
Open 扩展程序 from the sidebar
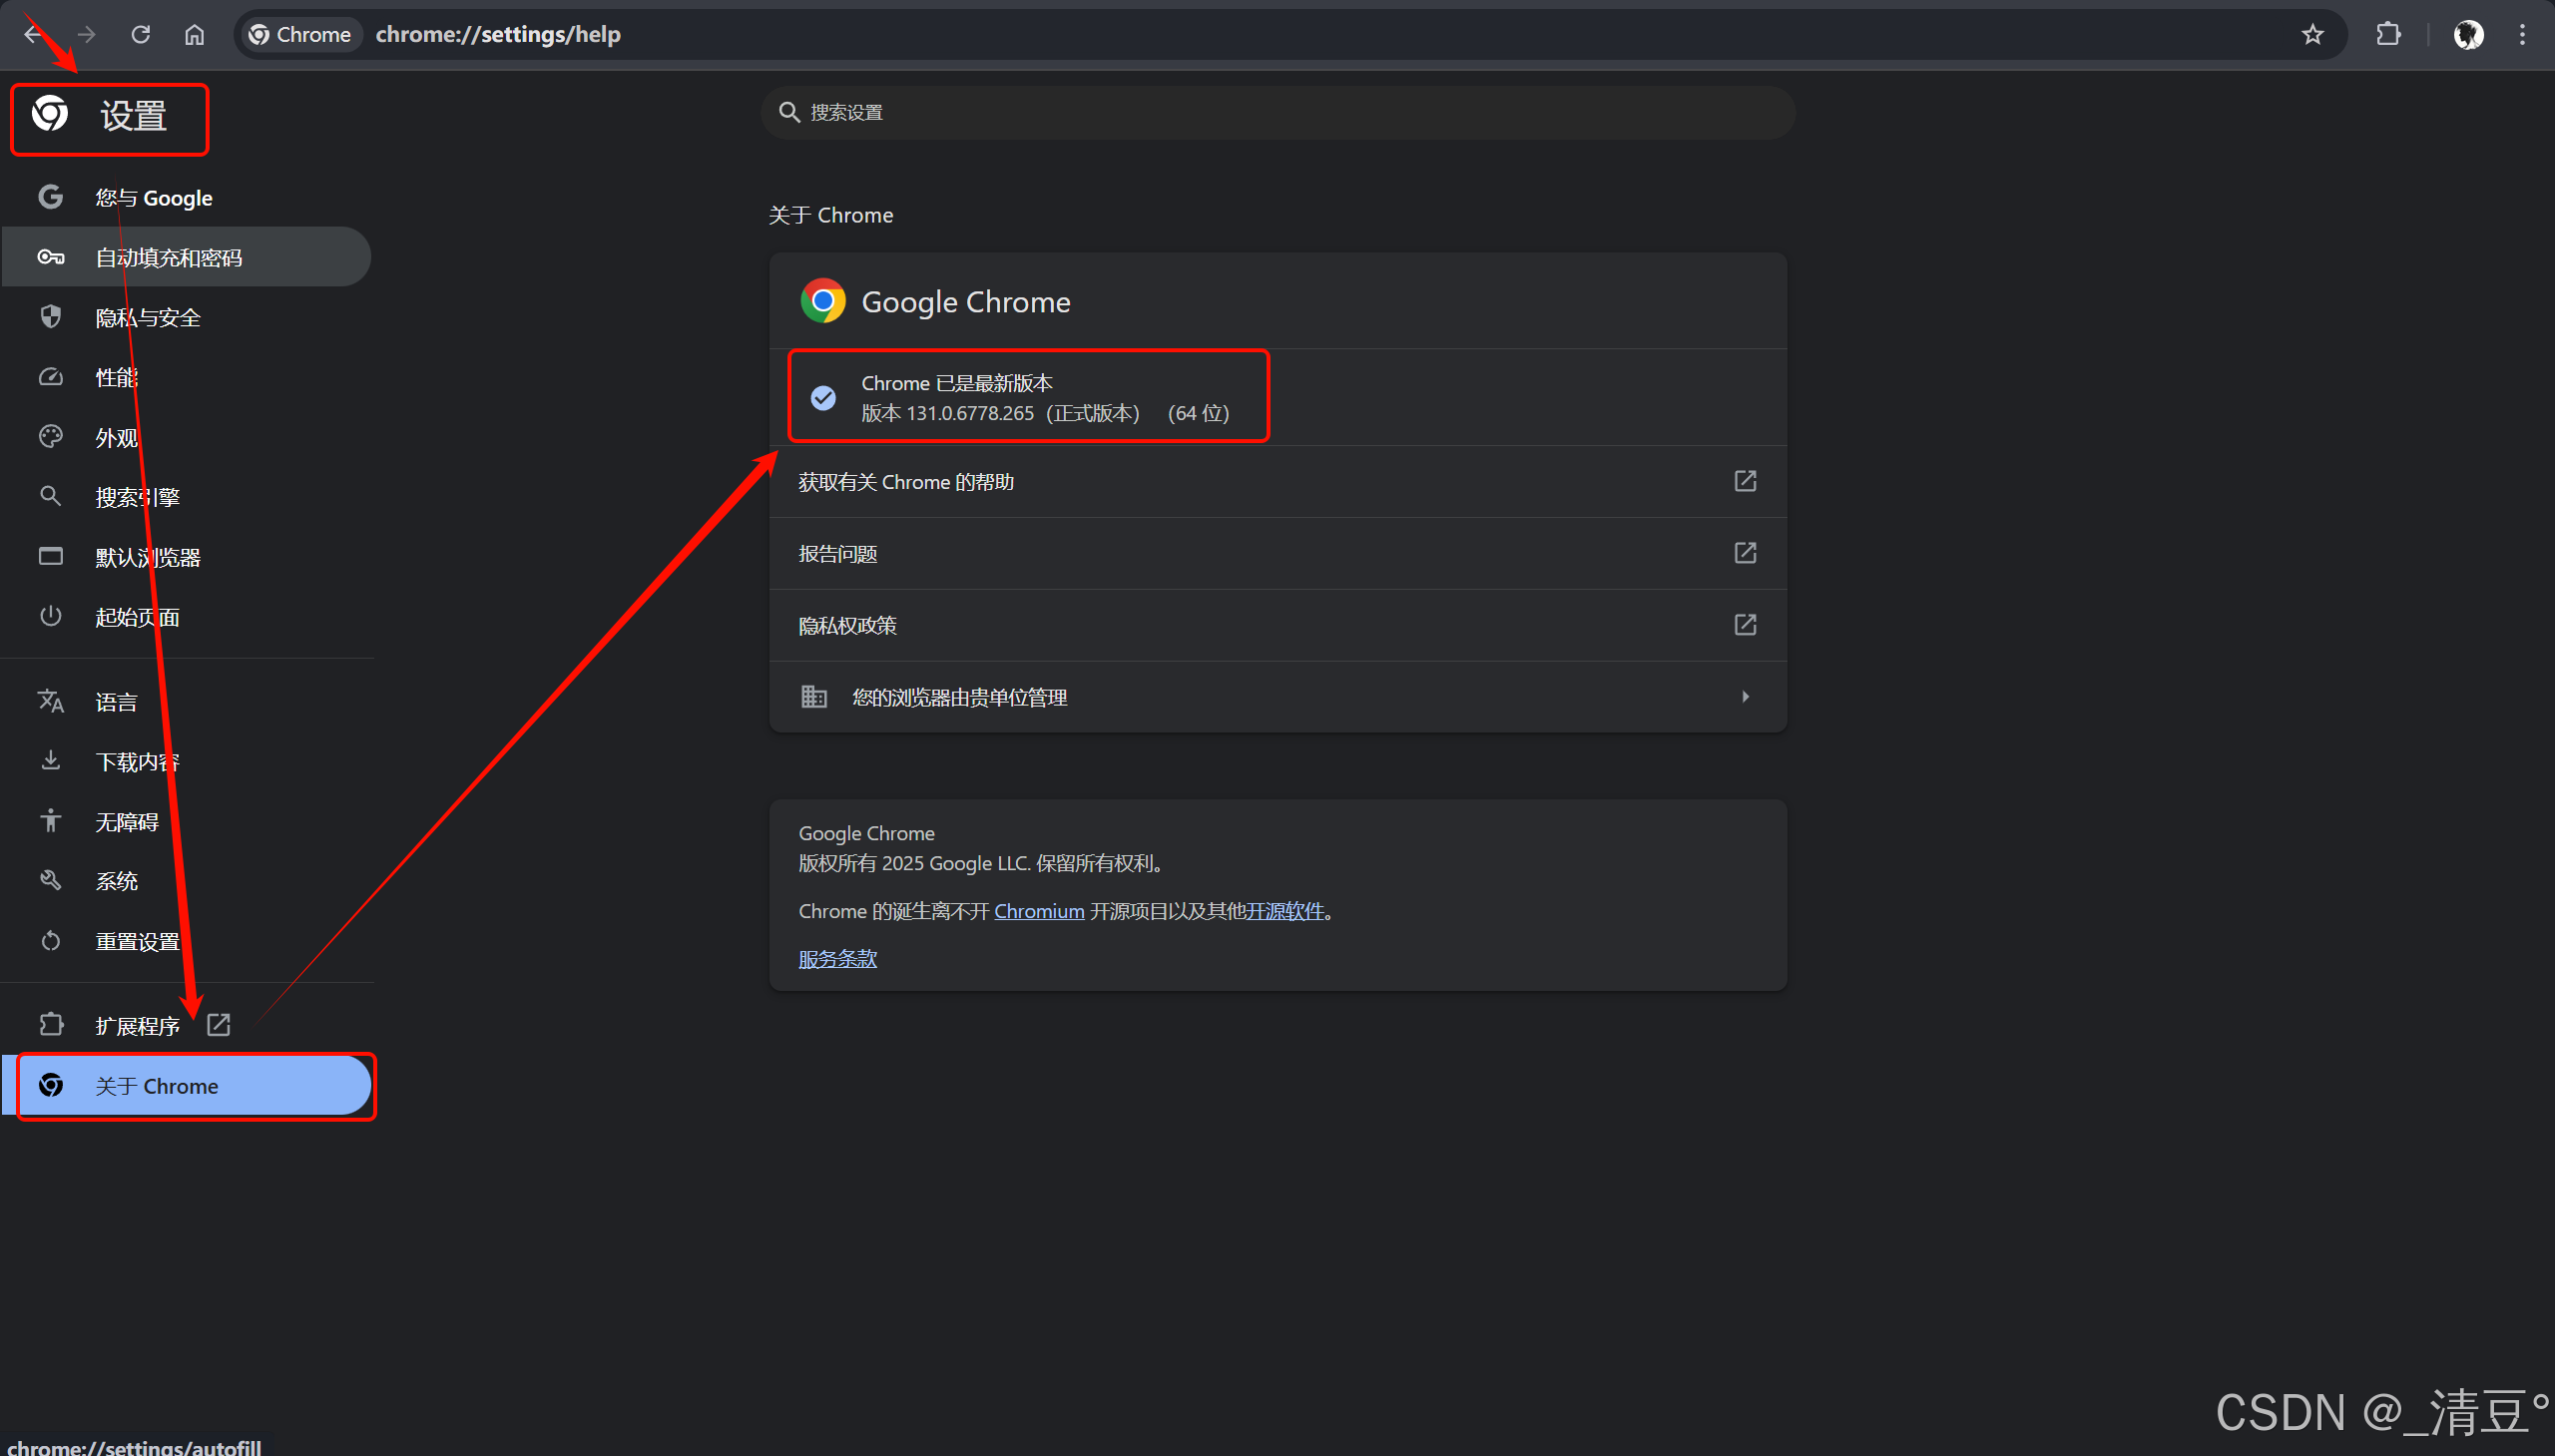186,1026
